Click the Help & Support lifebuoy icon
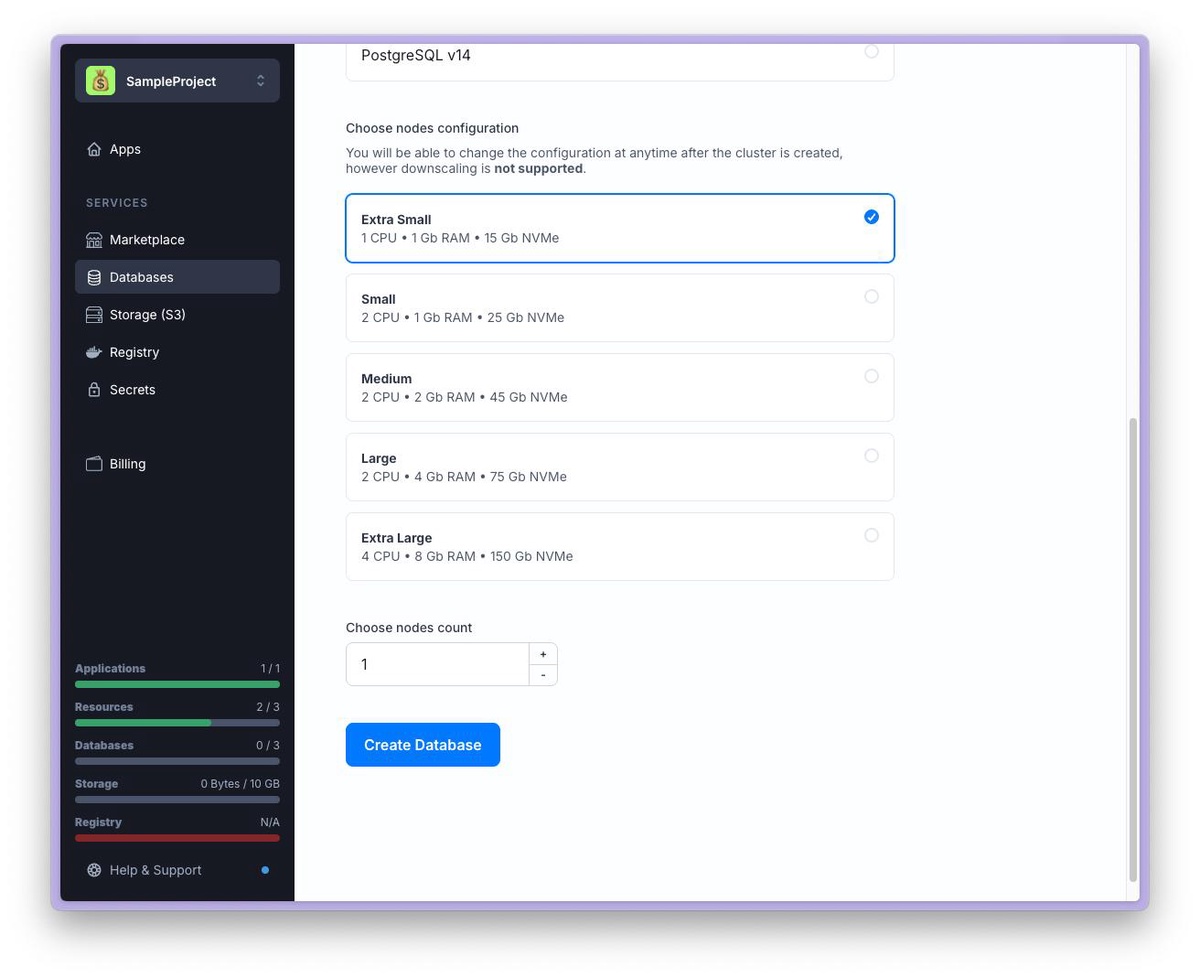The width and height of the screenshot is (1200, 978). point(94,870)
